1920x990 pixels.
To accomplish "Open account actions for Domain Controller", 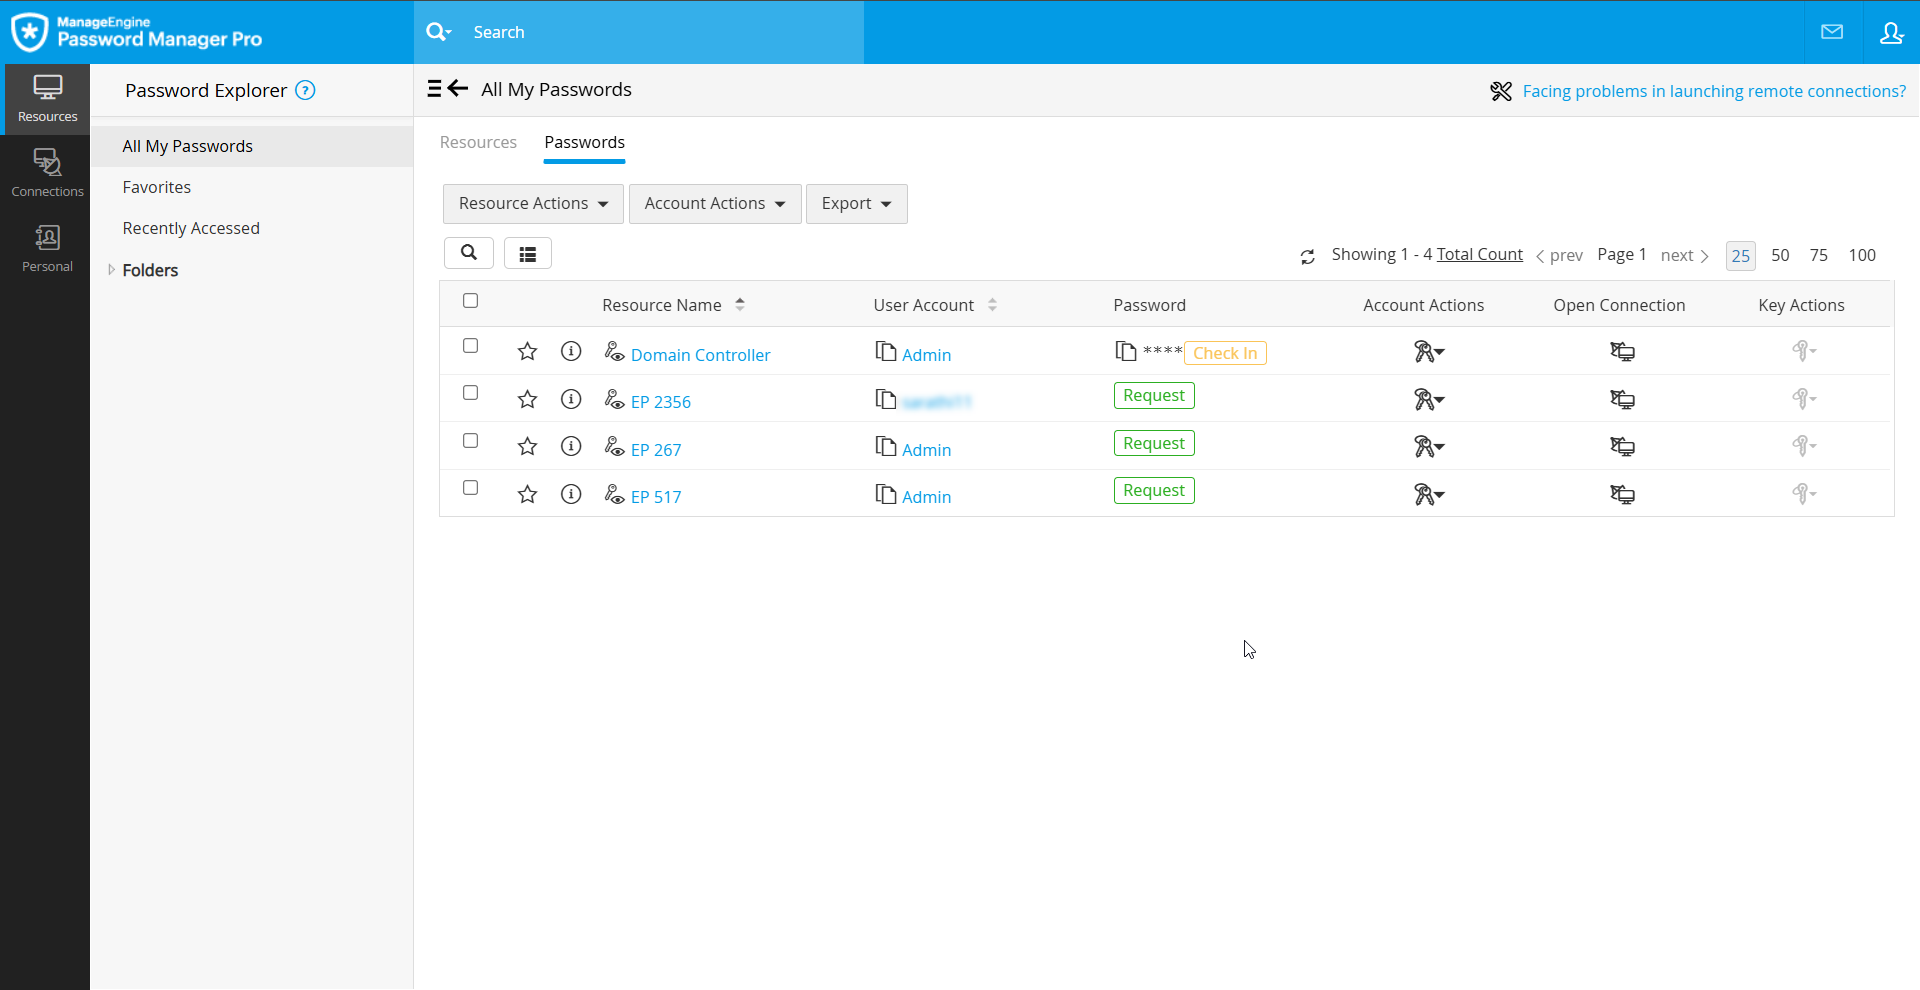I will 1428,351.
